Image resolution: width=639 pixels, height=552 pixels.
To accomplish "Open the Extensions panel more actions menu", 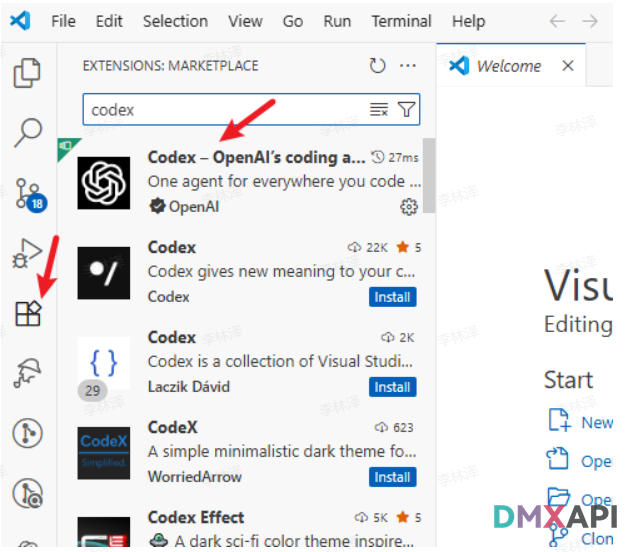I will click(408, 66).
